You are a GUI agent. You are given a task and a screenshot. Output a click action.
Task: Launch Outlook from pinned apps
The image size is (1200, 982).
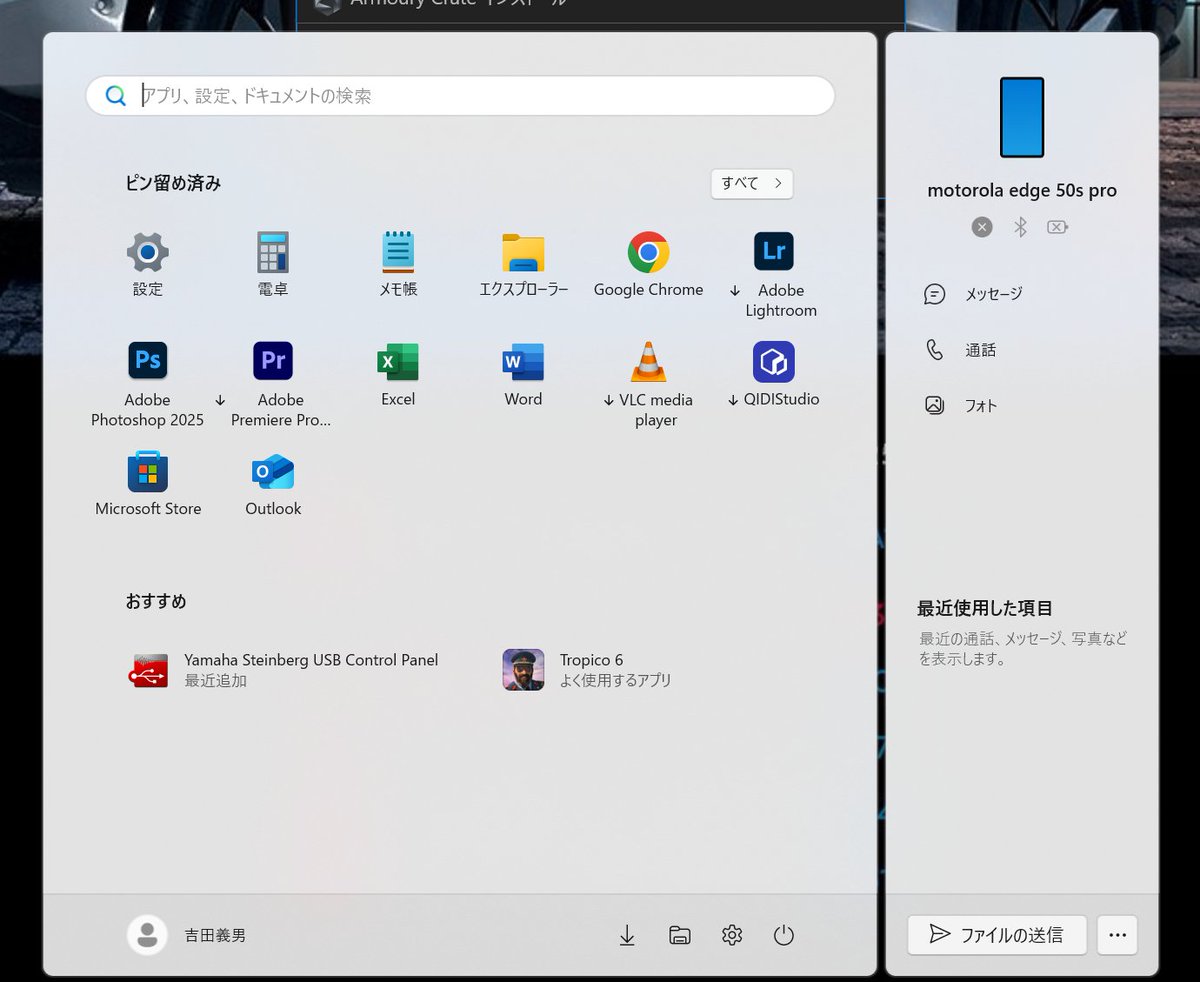point(273,484)
